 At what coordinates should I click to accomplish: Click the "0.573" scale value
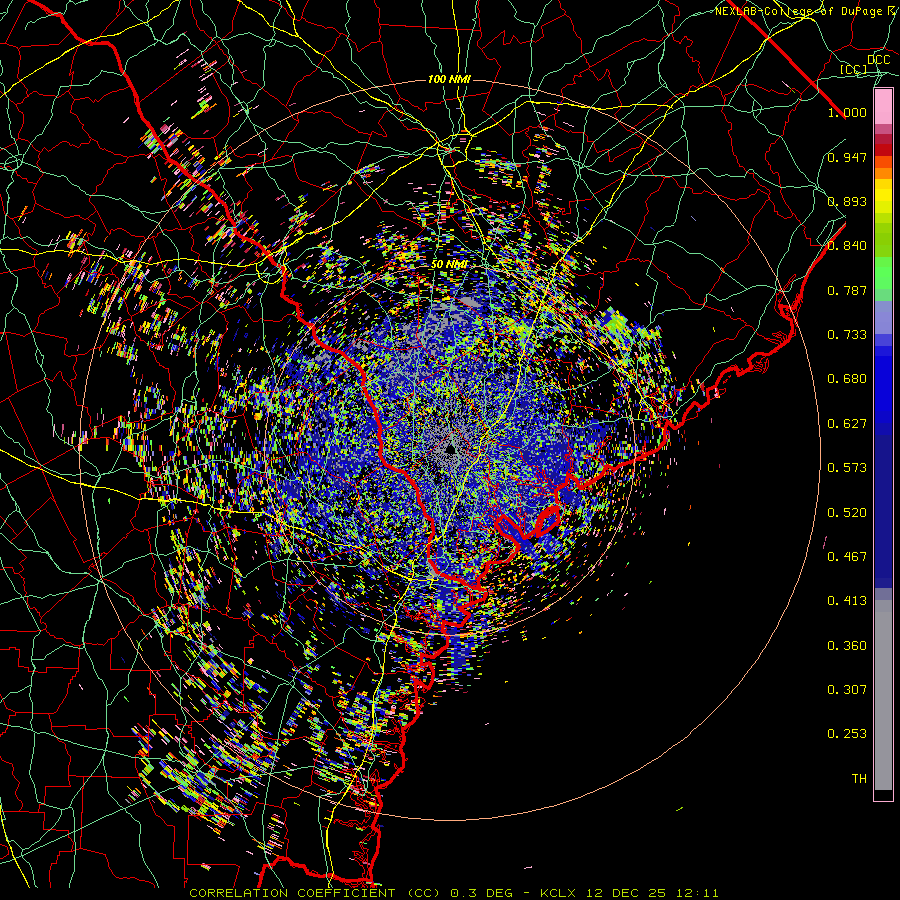pos(847,468)
